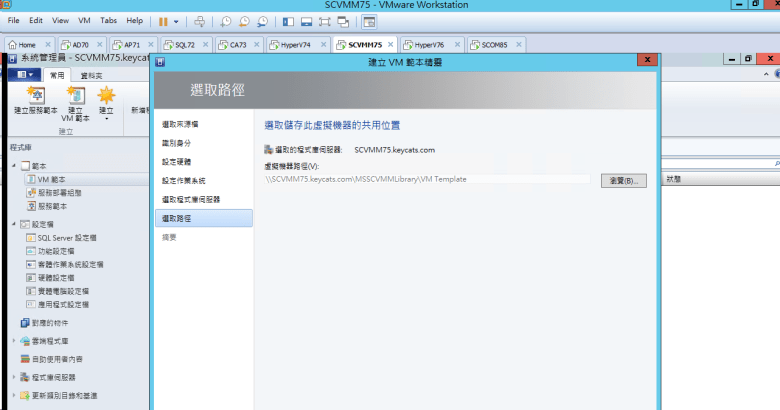This screenshot has height=410, width=780.
Task: Open snapshot manager icon in VMware toolbar
Action: click(262, 20)
